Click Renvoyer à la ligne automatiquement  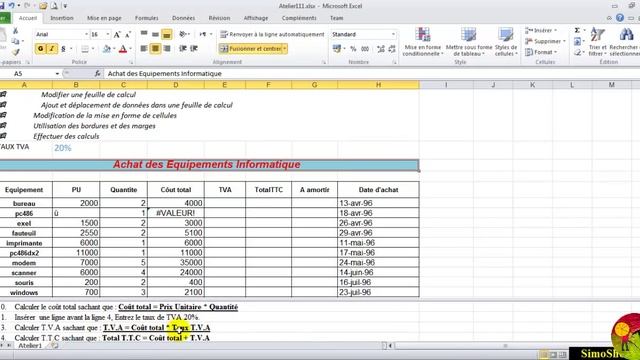pyautogui.click(x=272, y=34)
